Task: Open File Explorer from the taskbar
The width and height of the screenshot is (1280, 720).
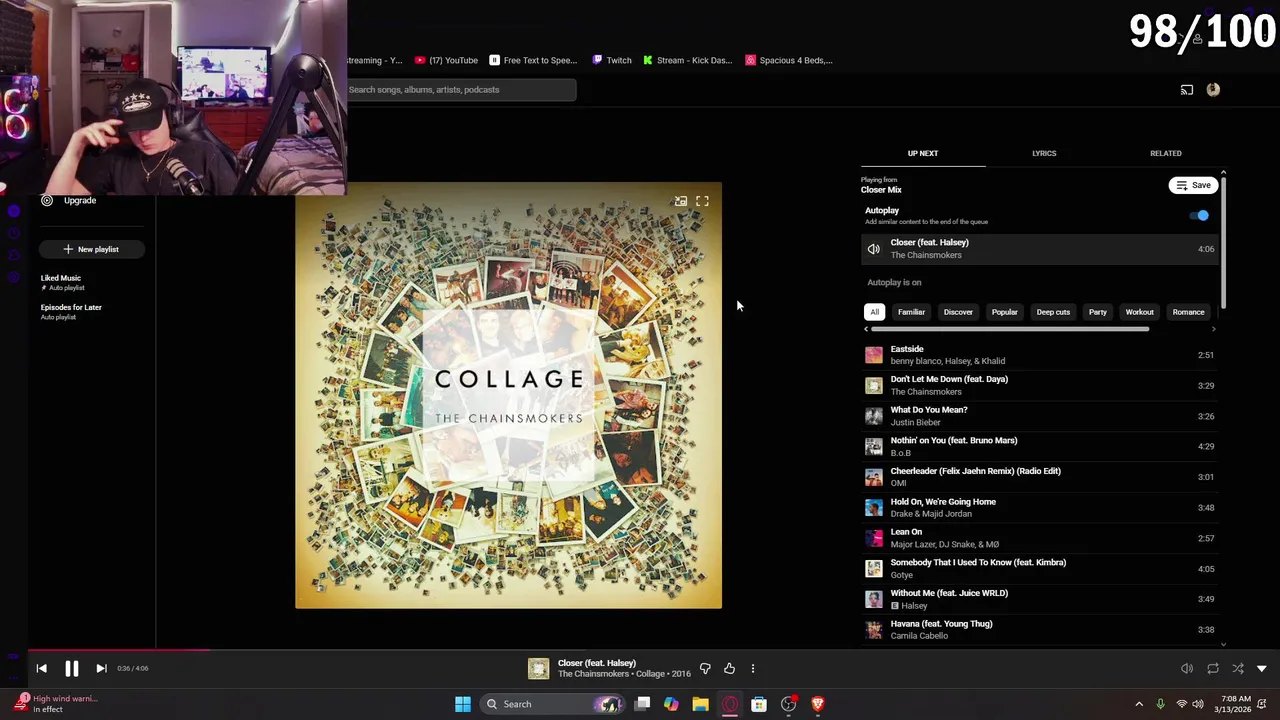Action: pyautogui.click(x=700, y=704)
